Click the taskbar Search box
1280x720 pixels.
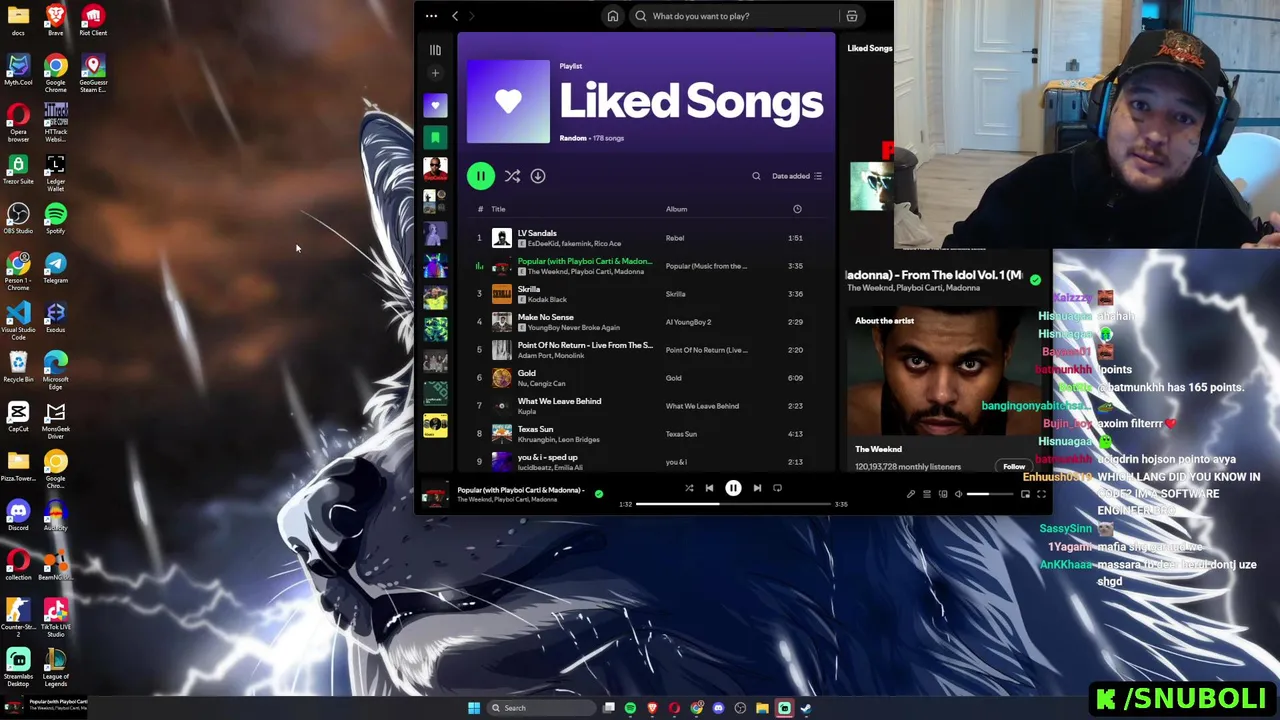coord(540,708)
